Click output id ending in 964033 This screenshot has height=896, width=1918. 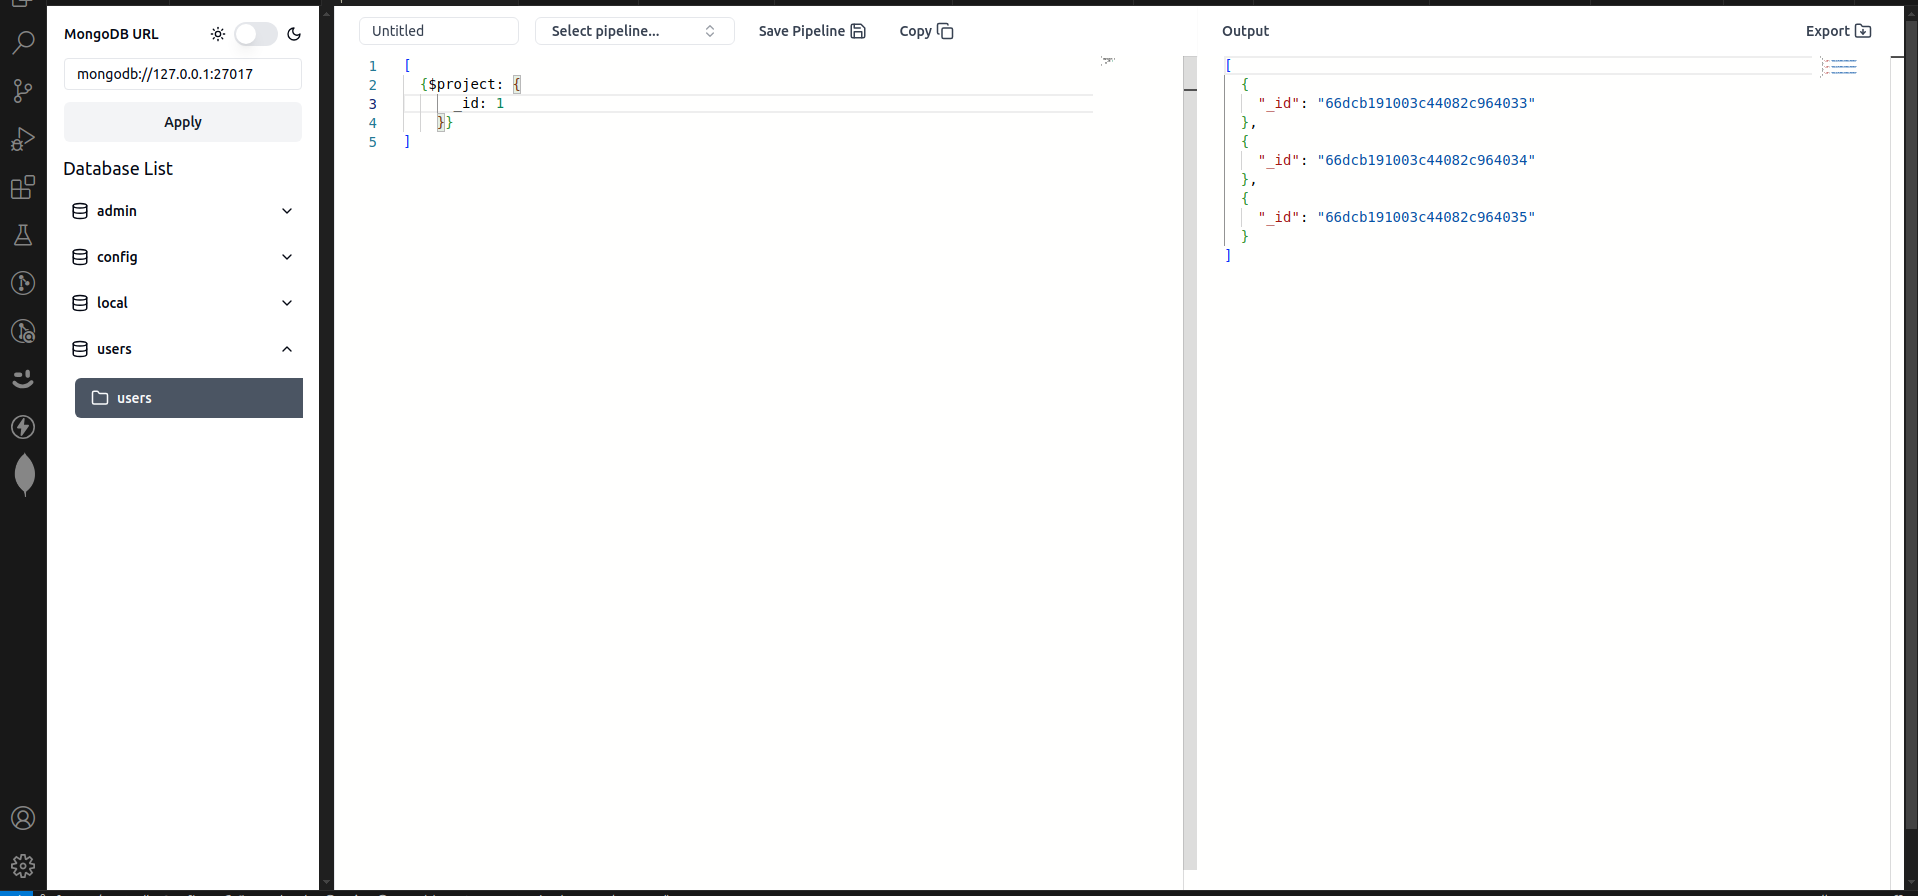1426,103
